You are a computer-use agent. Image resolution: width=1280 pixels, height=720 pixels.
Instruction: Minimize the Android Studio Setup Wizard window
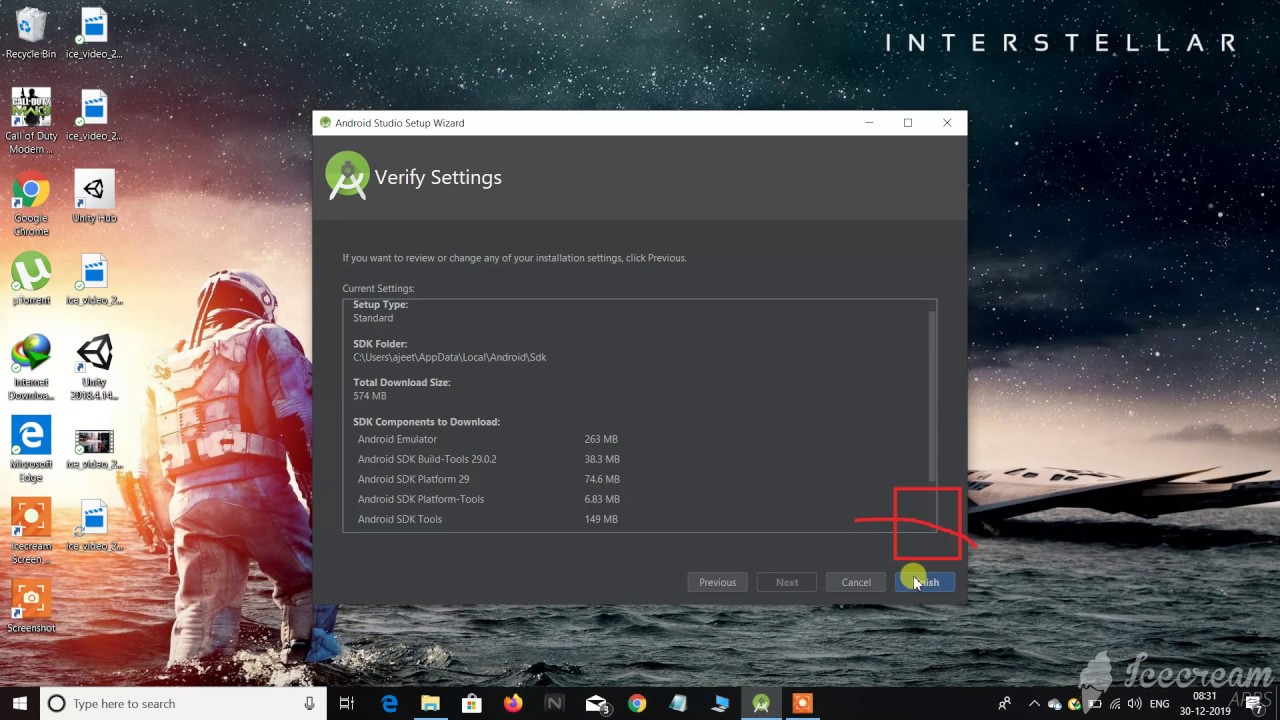pos(869,123)
